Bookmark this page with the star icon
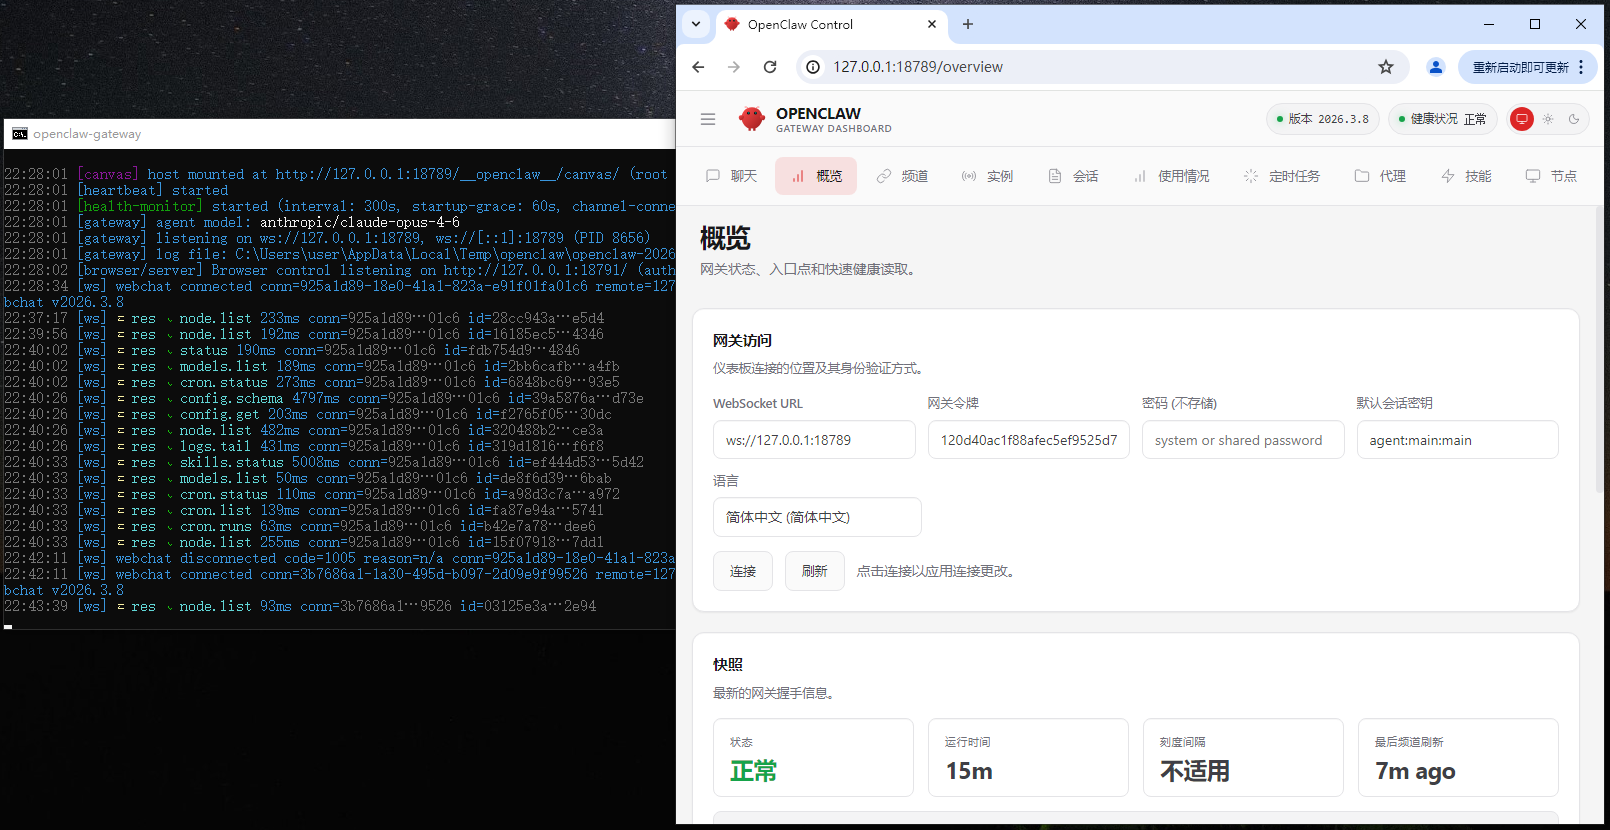The height and width of the screenshot is (830, 1610). pyautogui.click(x=1386, y=67)
